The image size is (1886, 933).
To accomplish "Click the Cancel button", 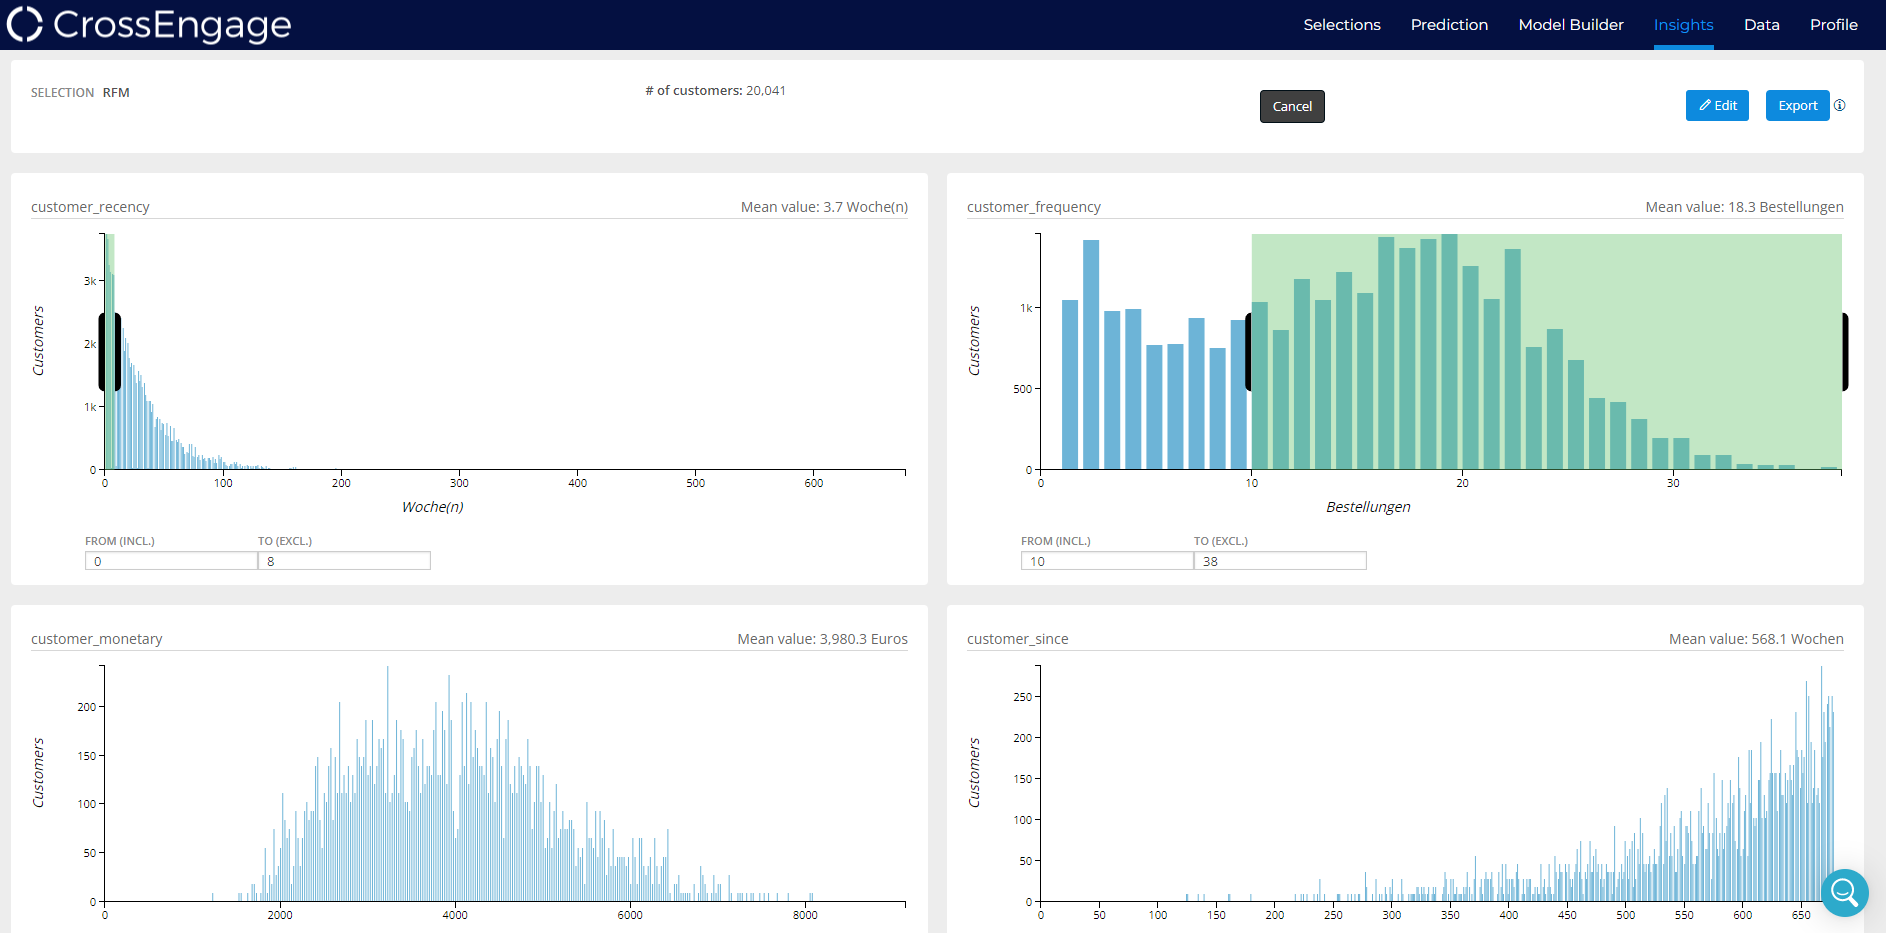I will pyautogui.click(x=1291, y=106).
